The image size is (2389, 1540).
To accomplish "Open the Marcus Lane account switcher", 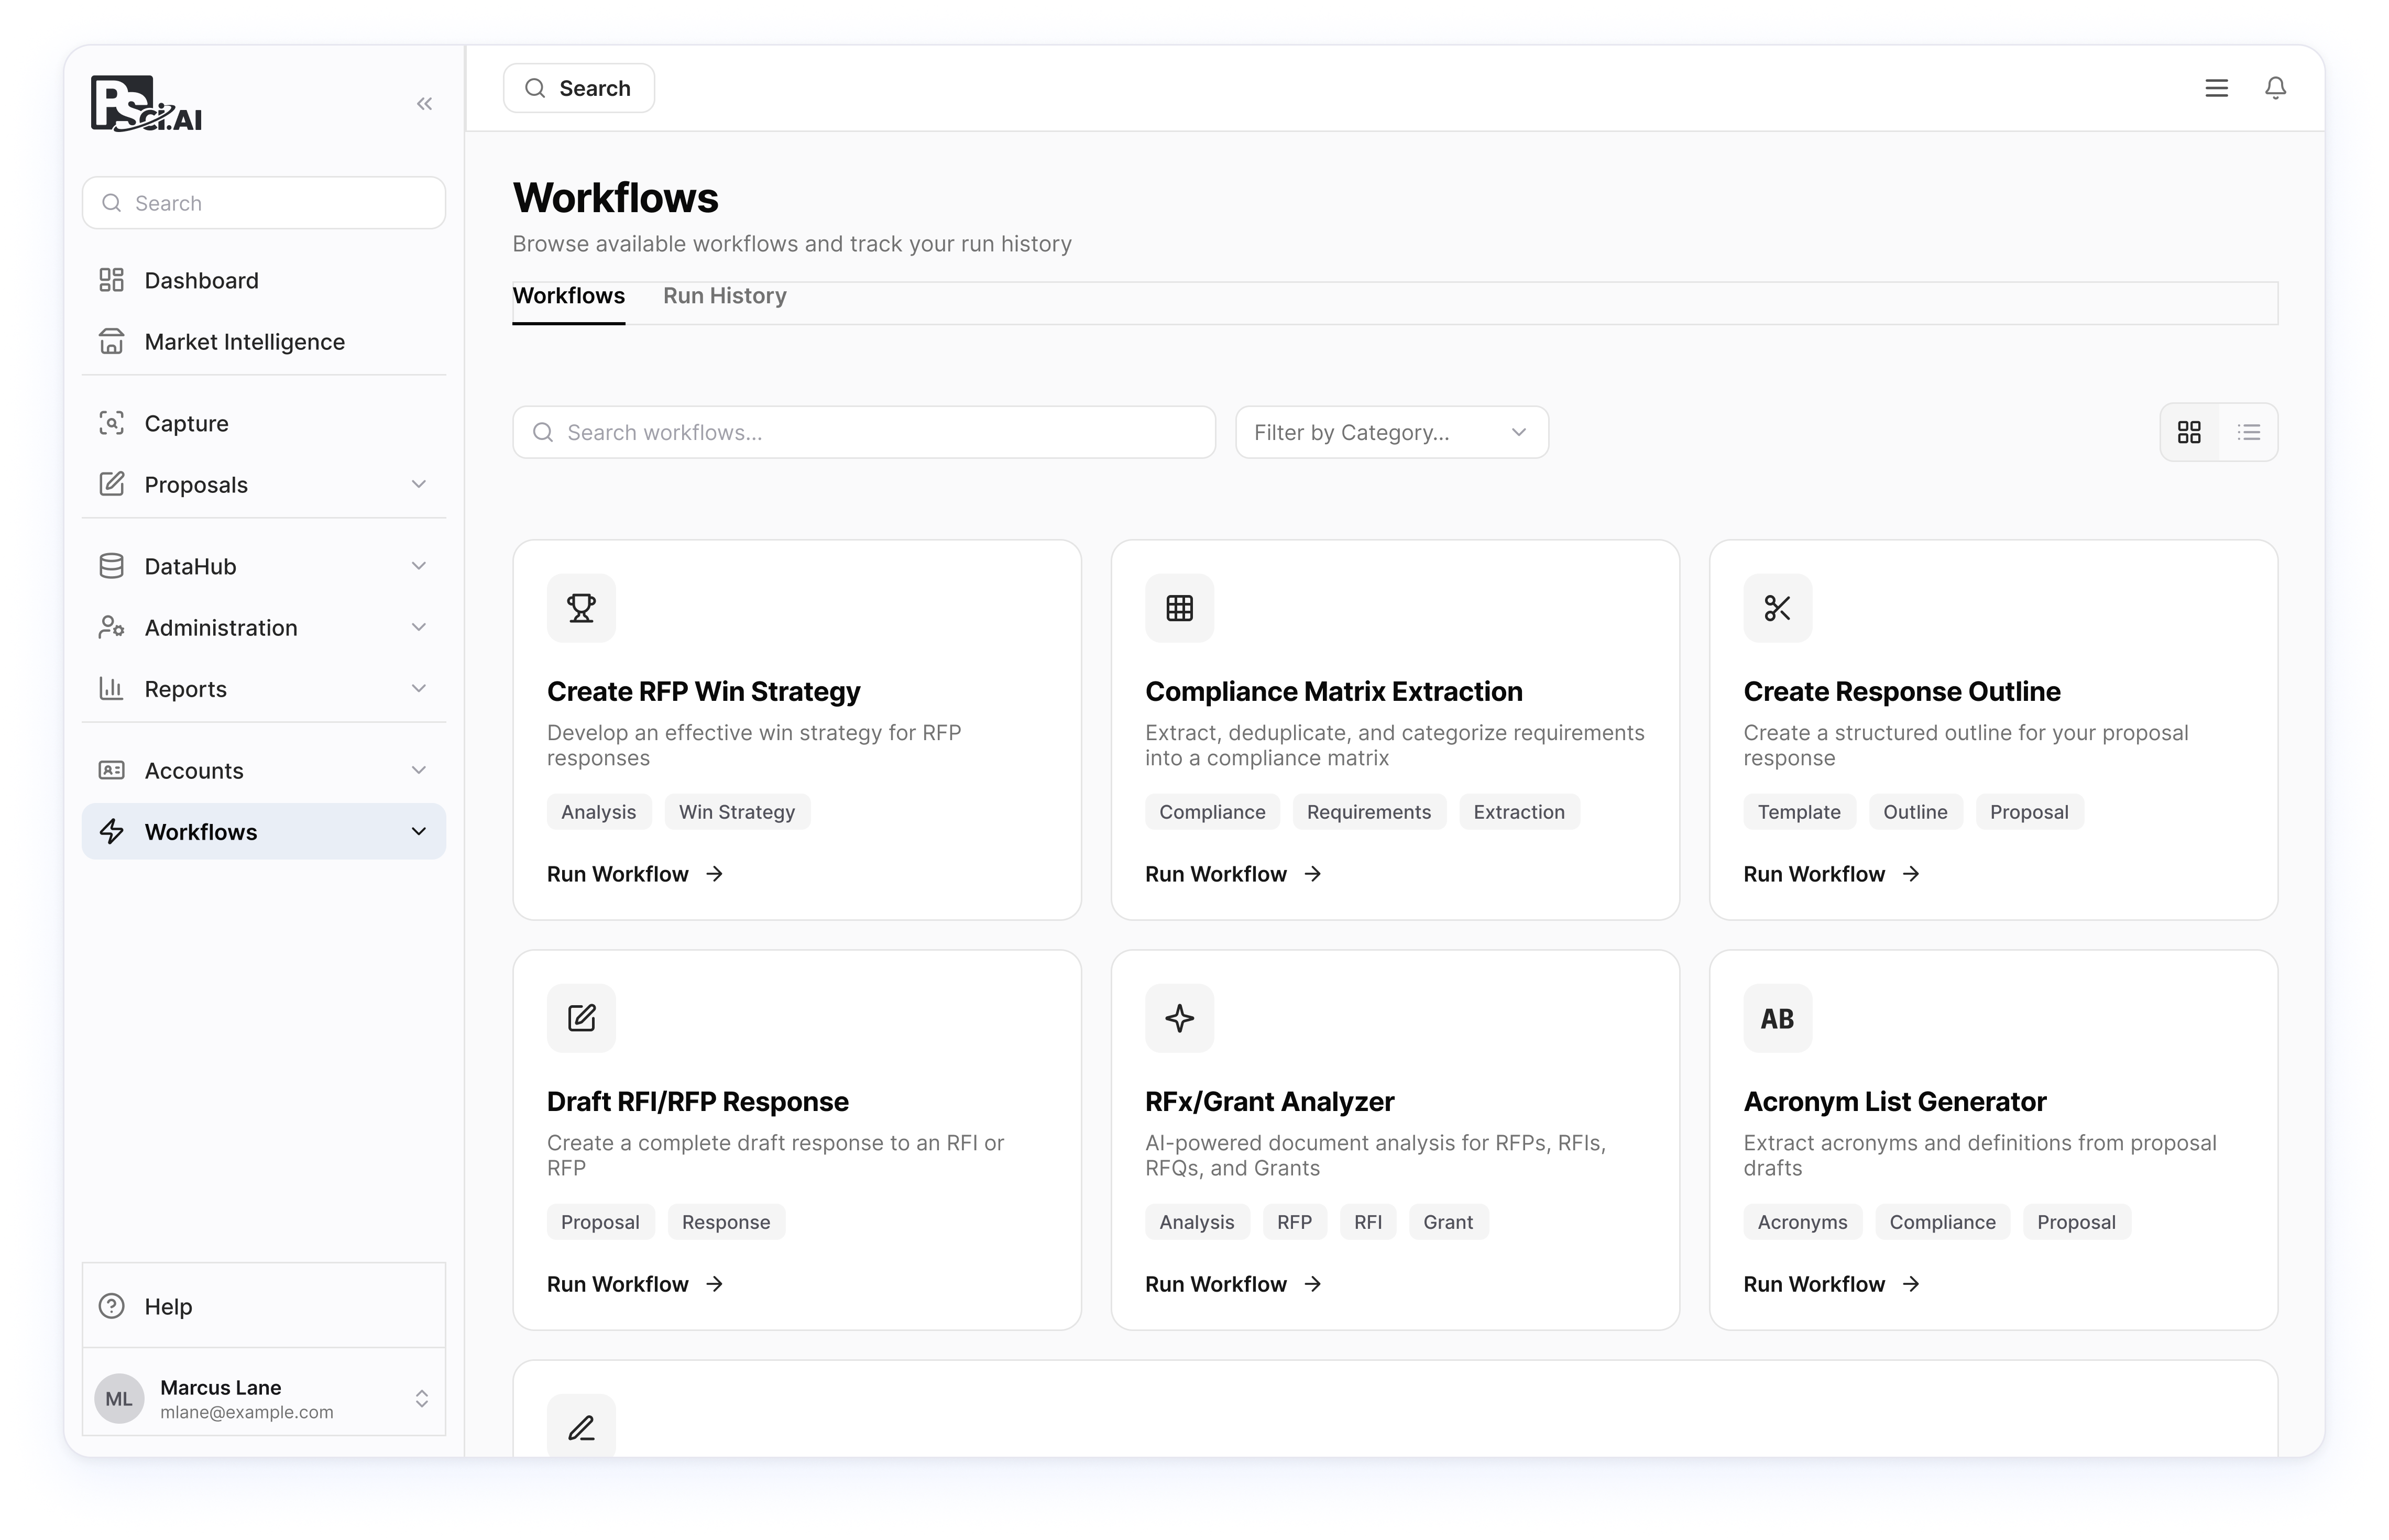I will [x=421, y=1398].
